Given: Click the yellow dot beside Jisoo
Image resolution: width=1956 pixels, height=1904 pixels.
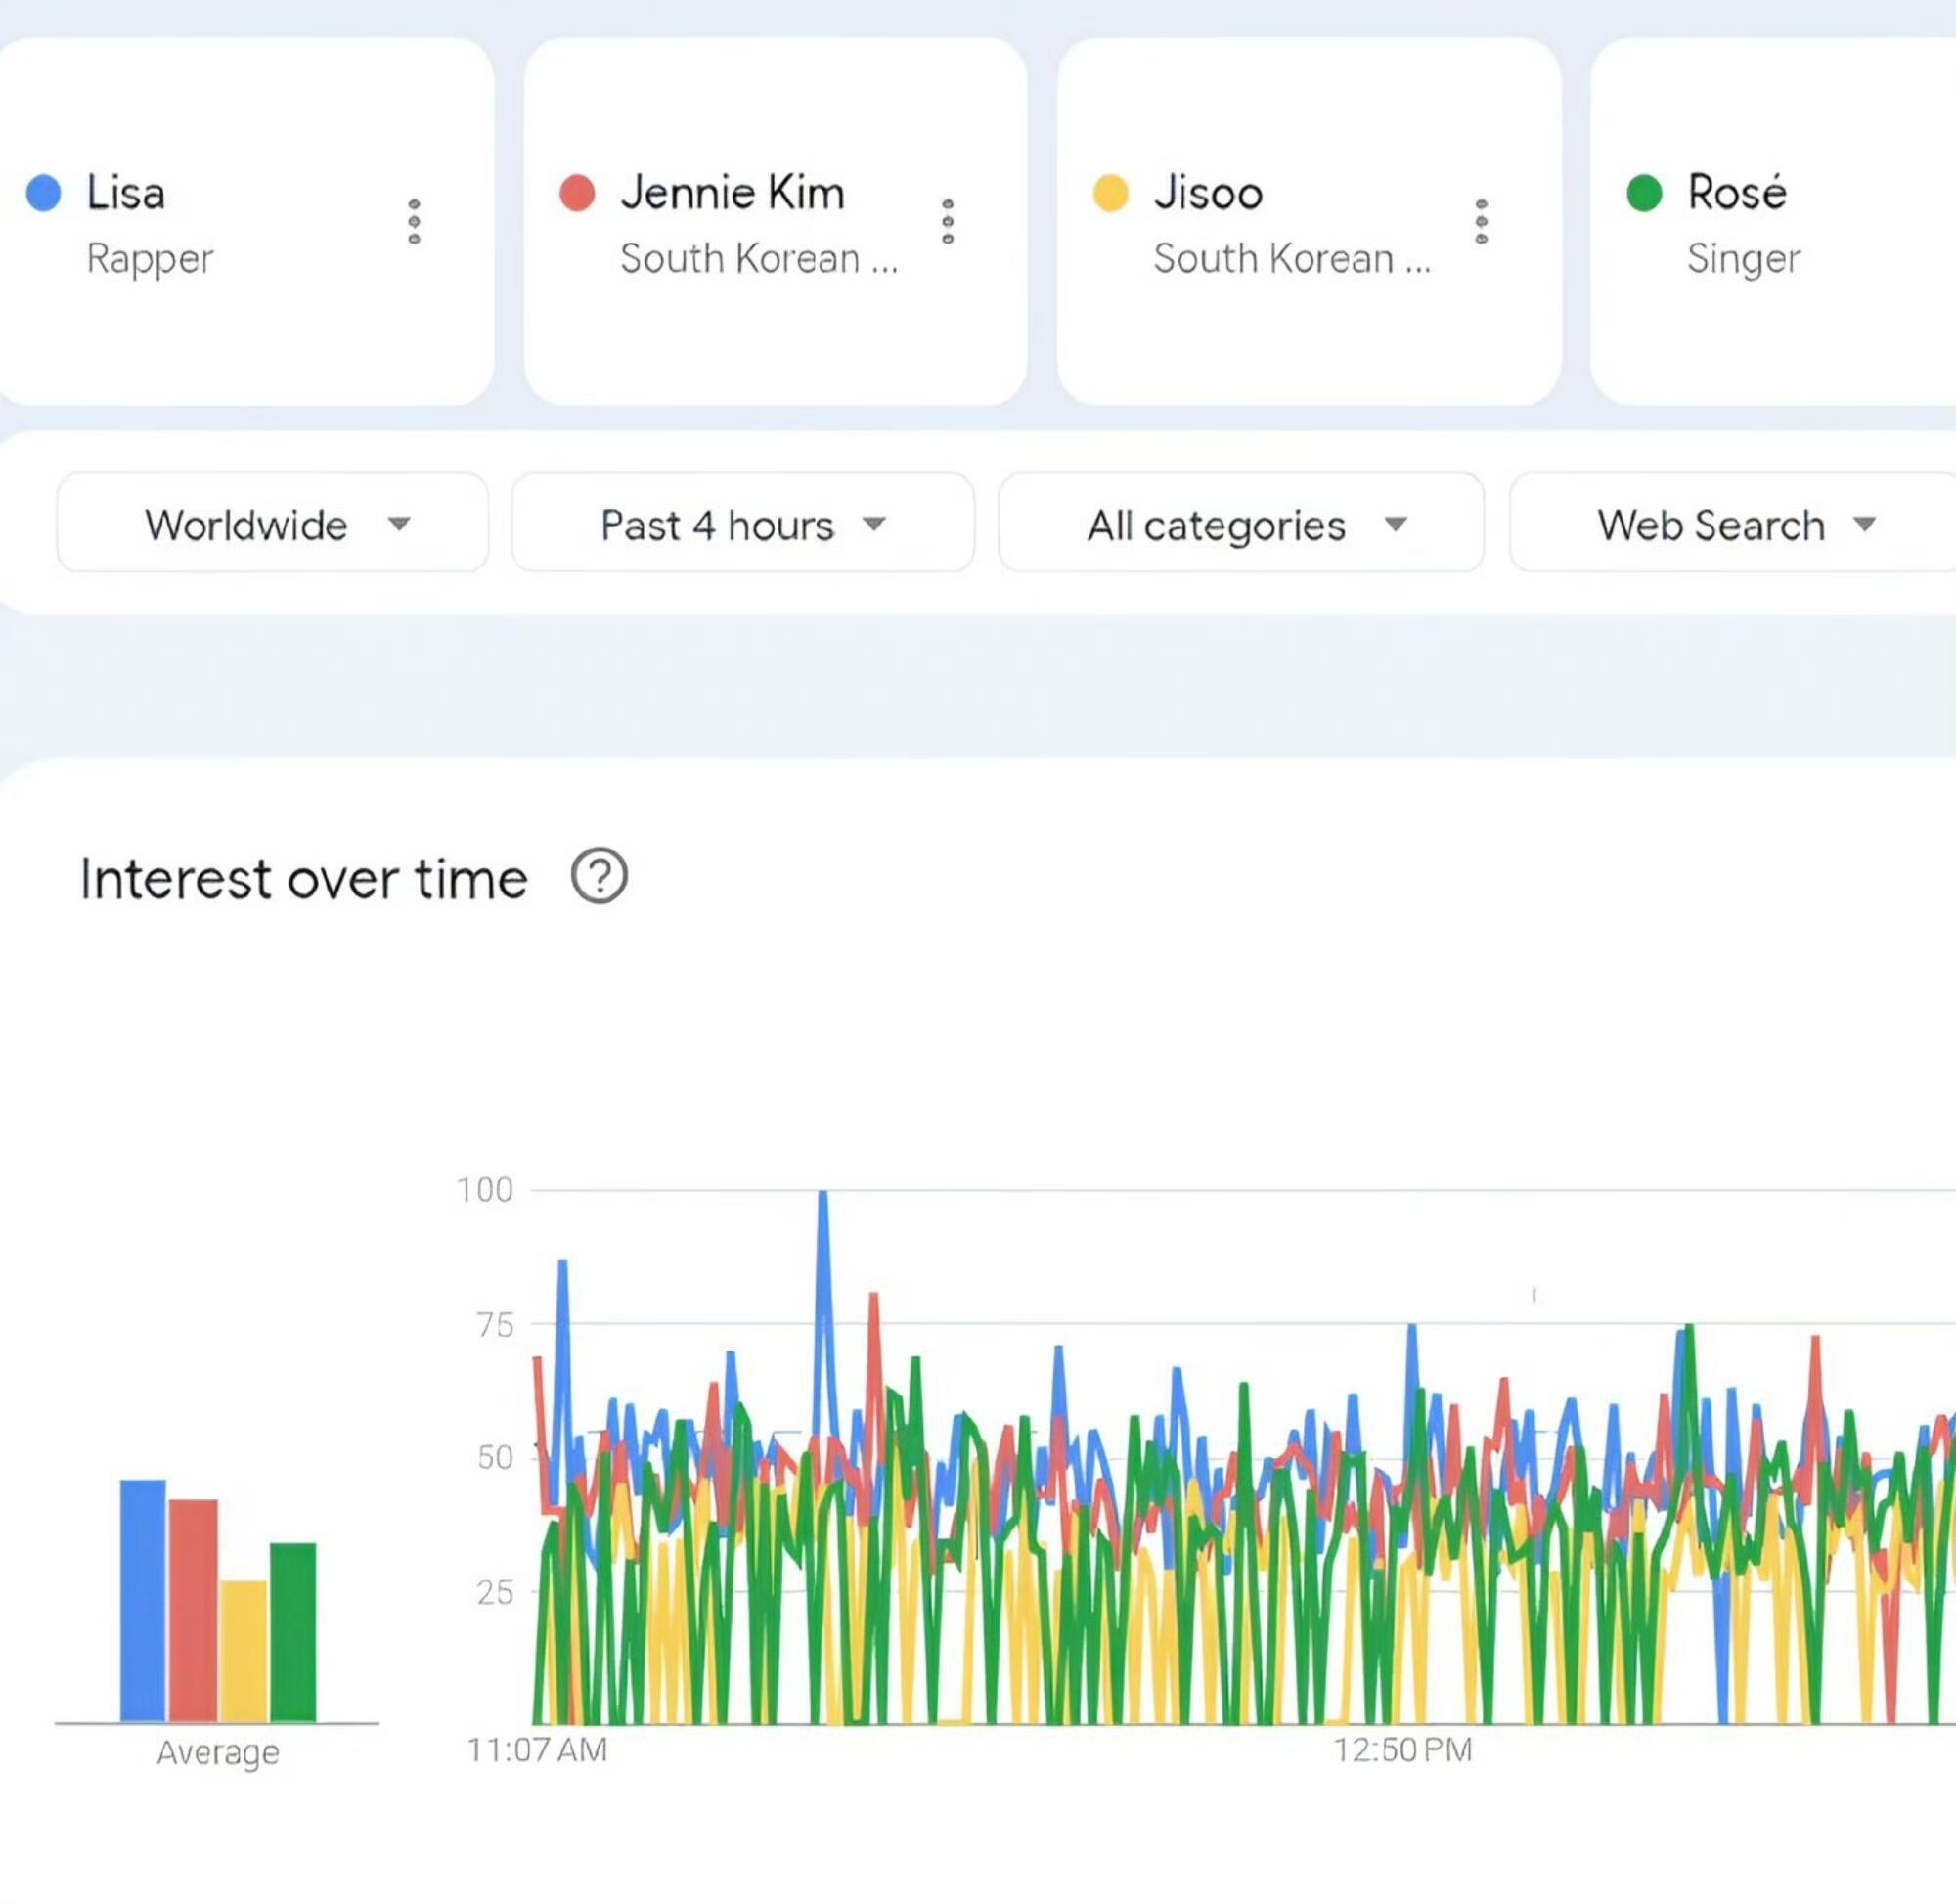Looking at the screenshot, I should tap(1110, 192).
